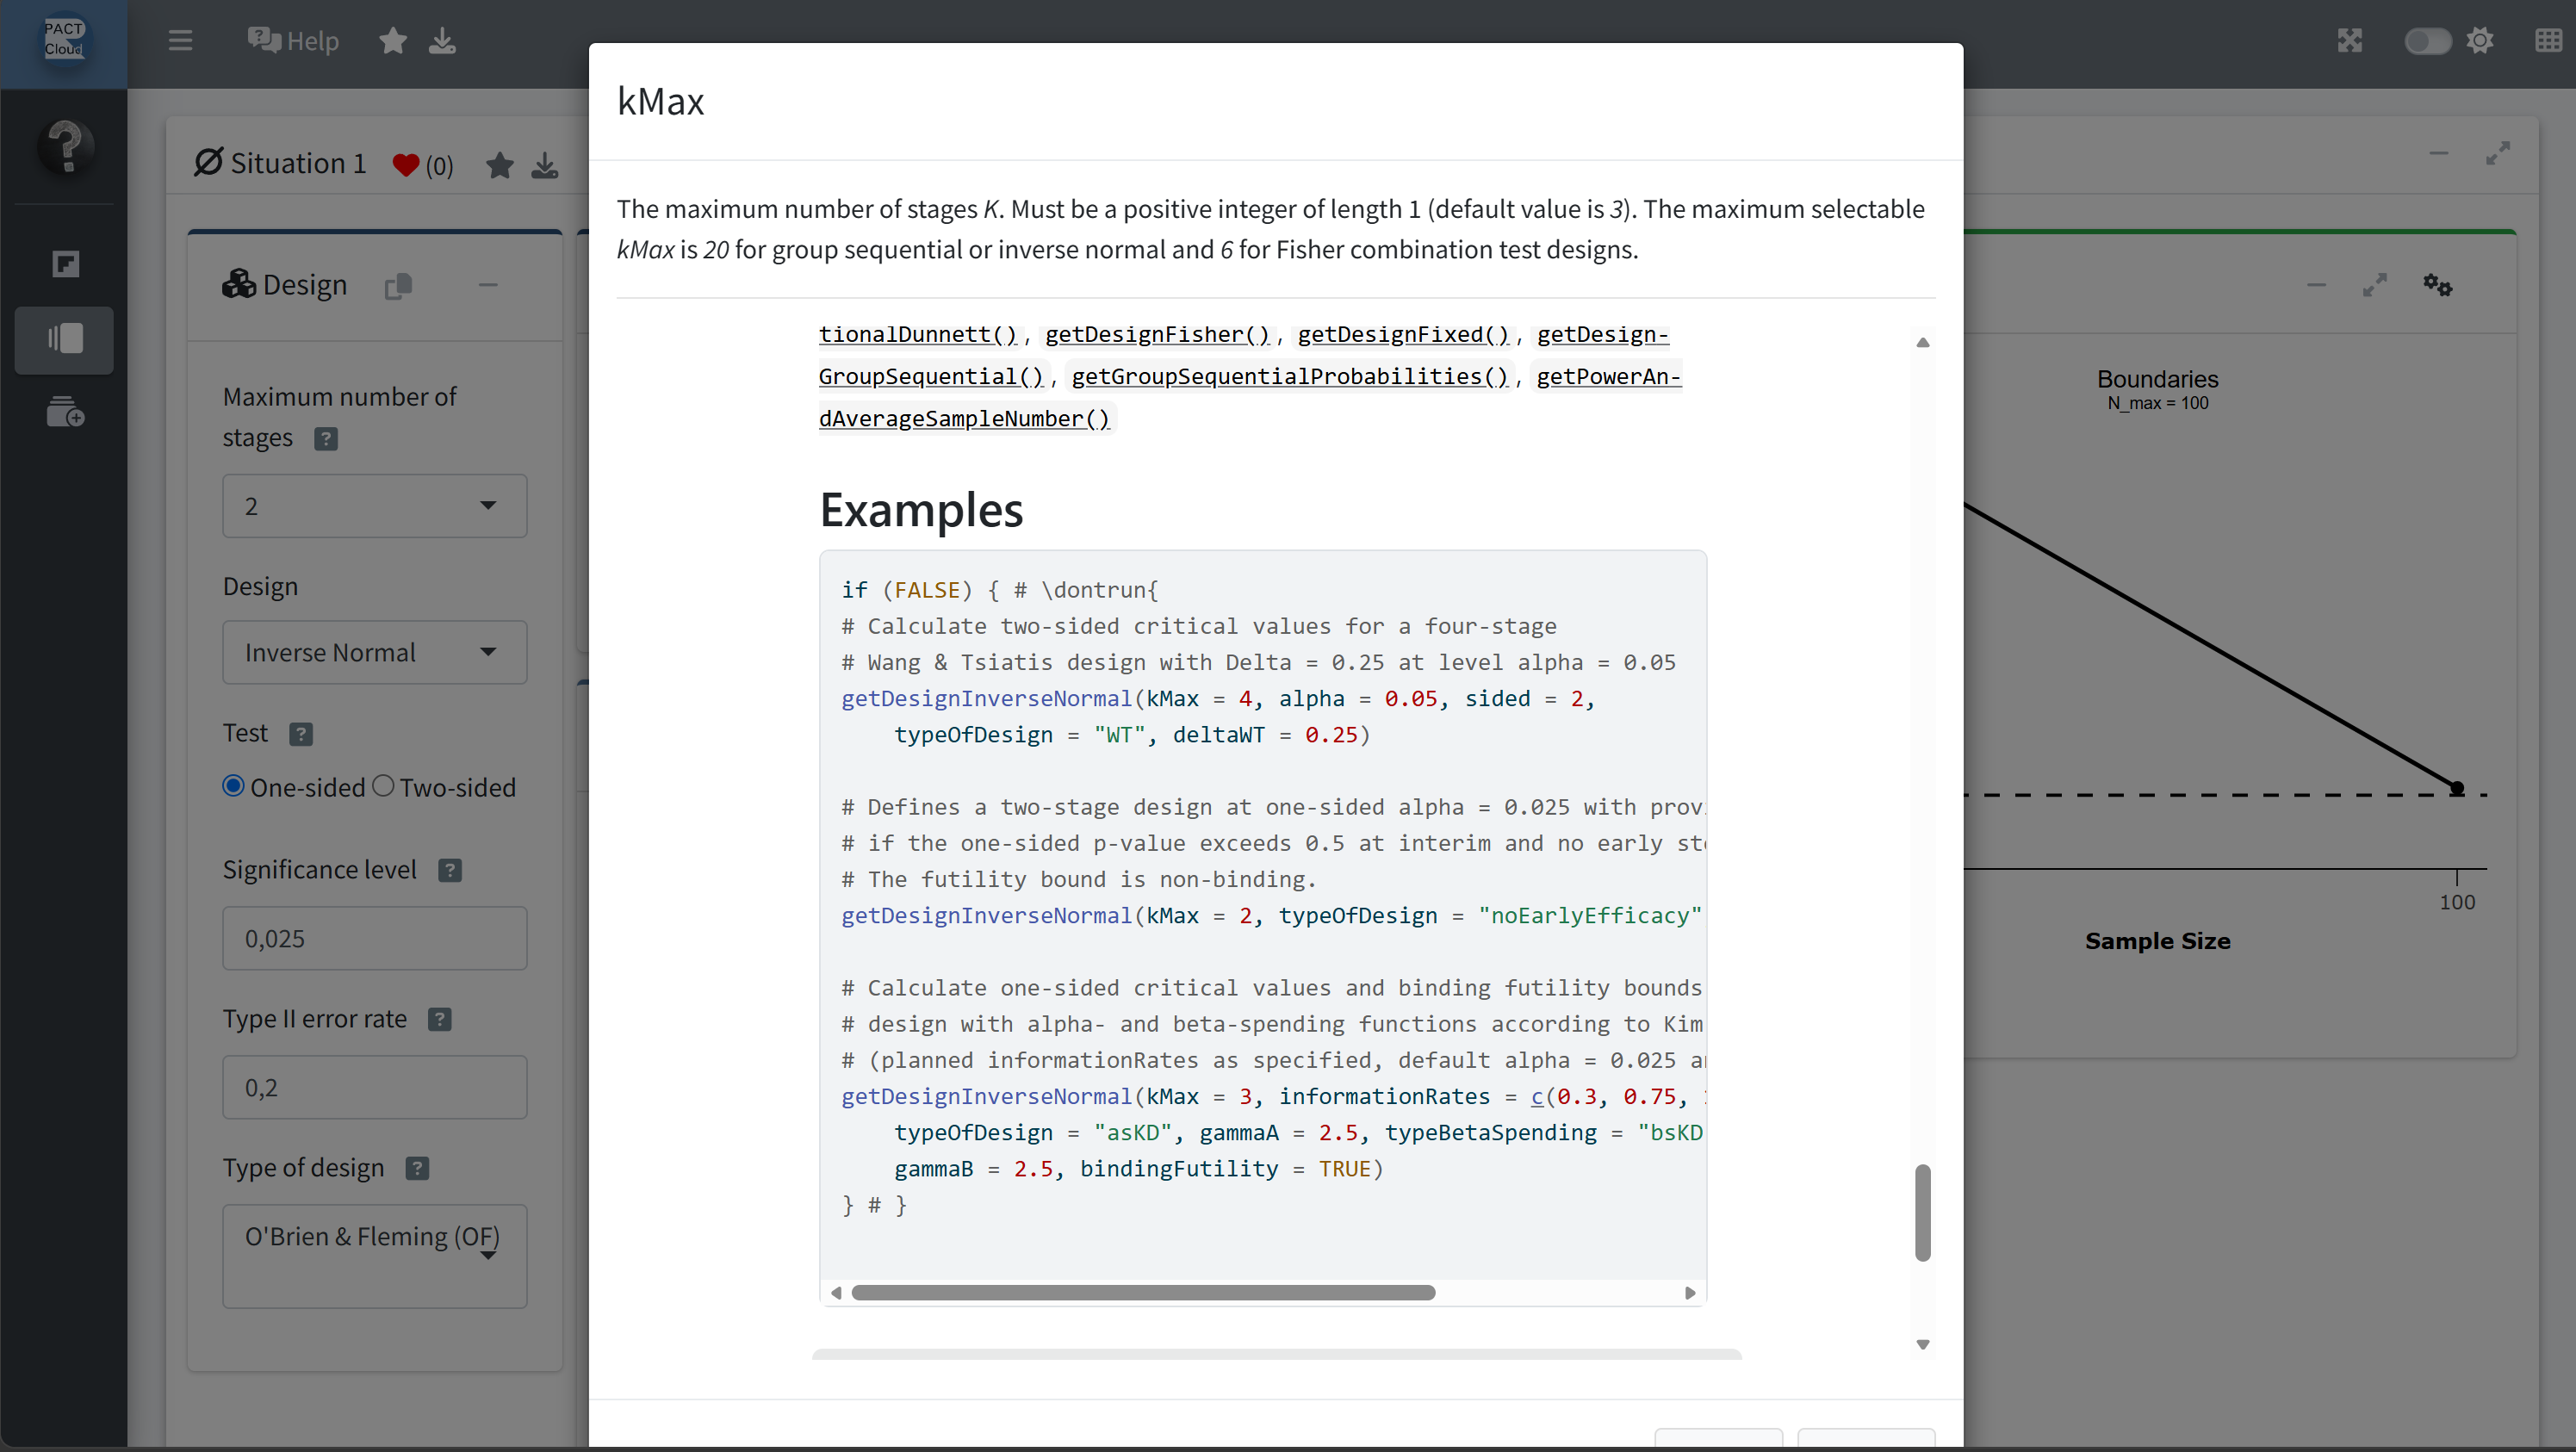Click the code block scroll right arrow
The height and width of the screenshot is (1452, 2576).
click(x=1690, y=1292)
